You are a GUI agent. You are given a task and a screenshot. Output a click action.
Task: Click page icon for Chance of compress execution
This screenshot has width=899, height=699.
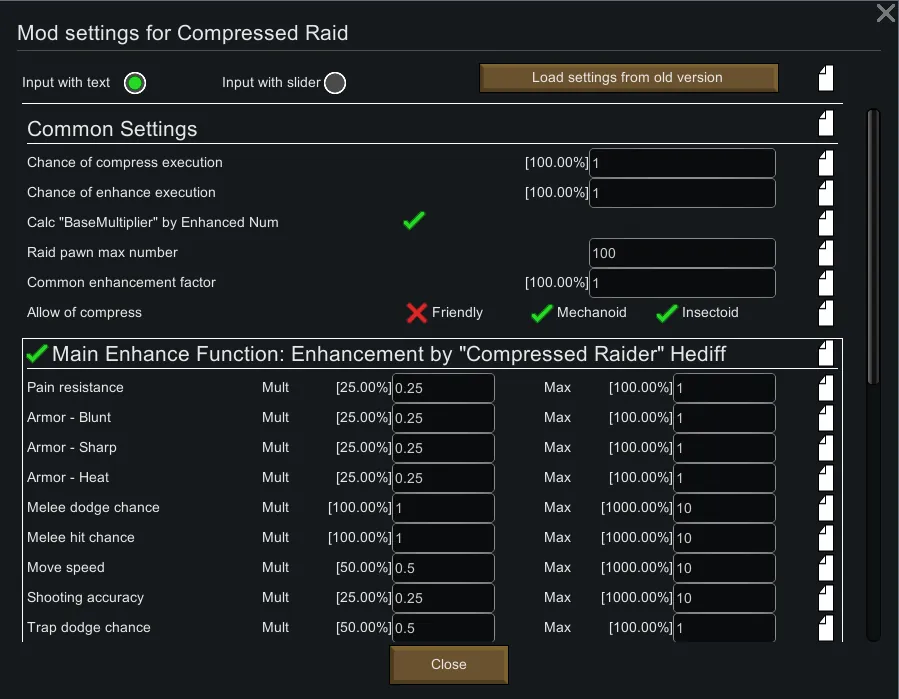[825, 163]
